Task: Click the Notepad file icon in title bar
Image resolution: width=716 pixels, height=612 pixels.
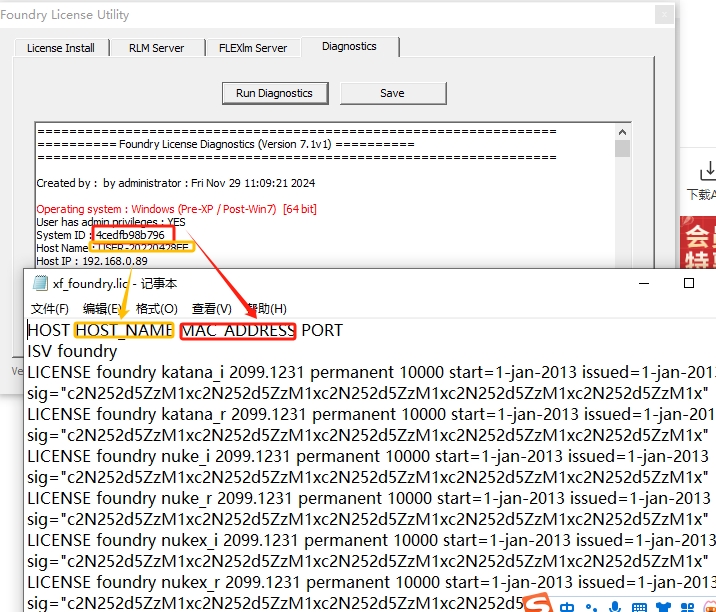Action: click(40, 283)
